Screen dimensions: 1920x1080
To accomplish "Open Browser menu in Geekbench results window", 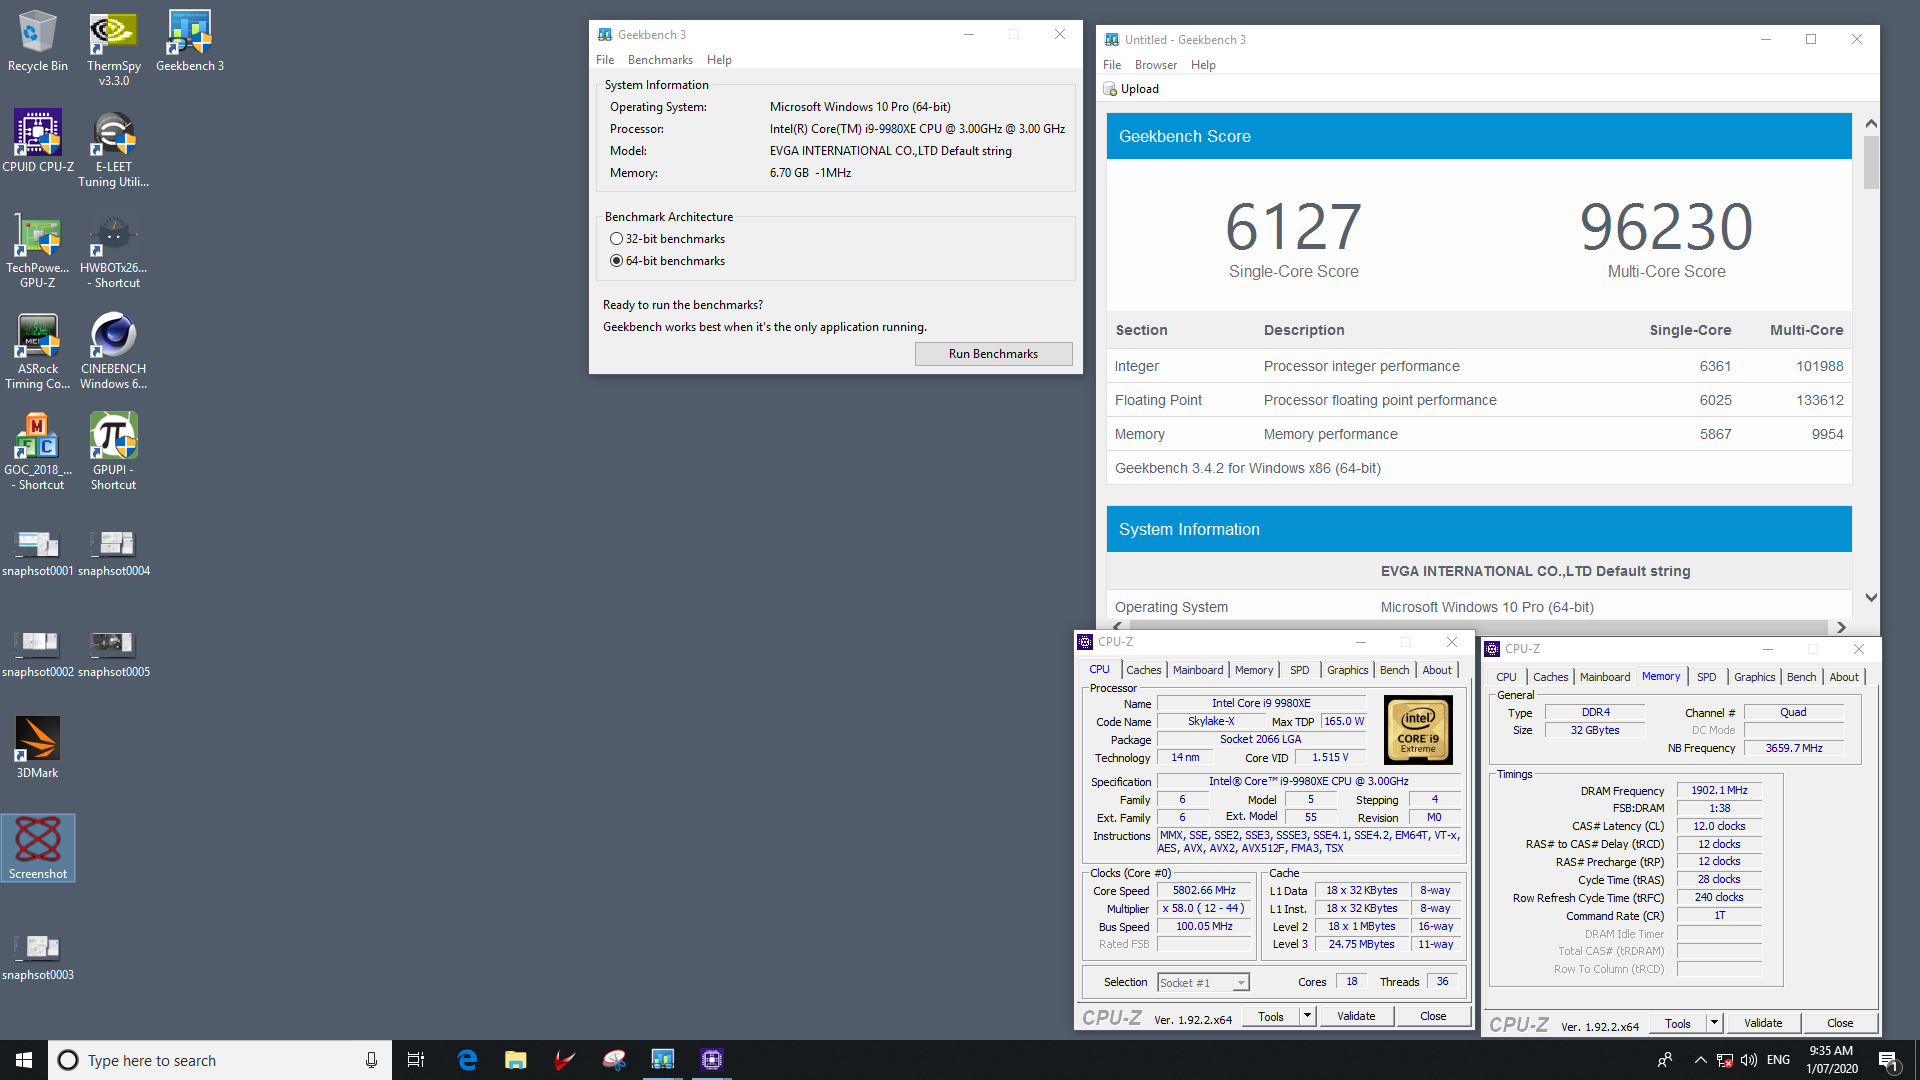I will point(1155,65).
